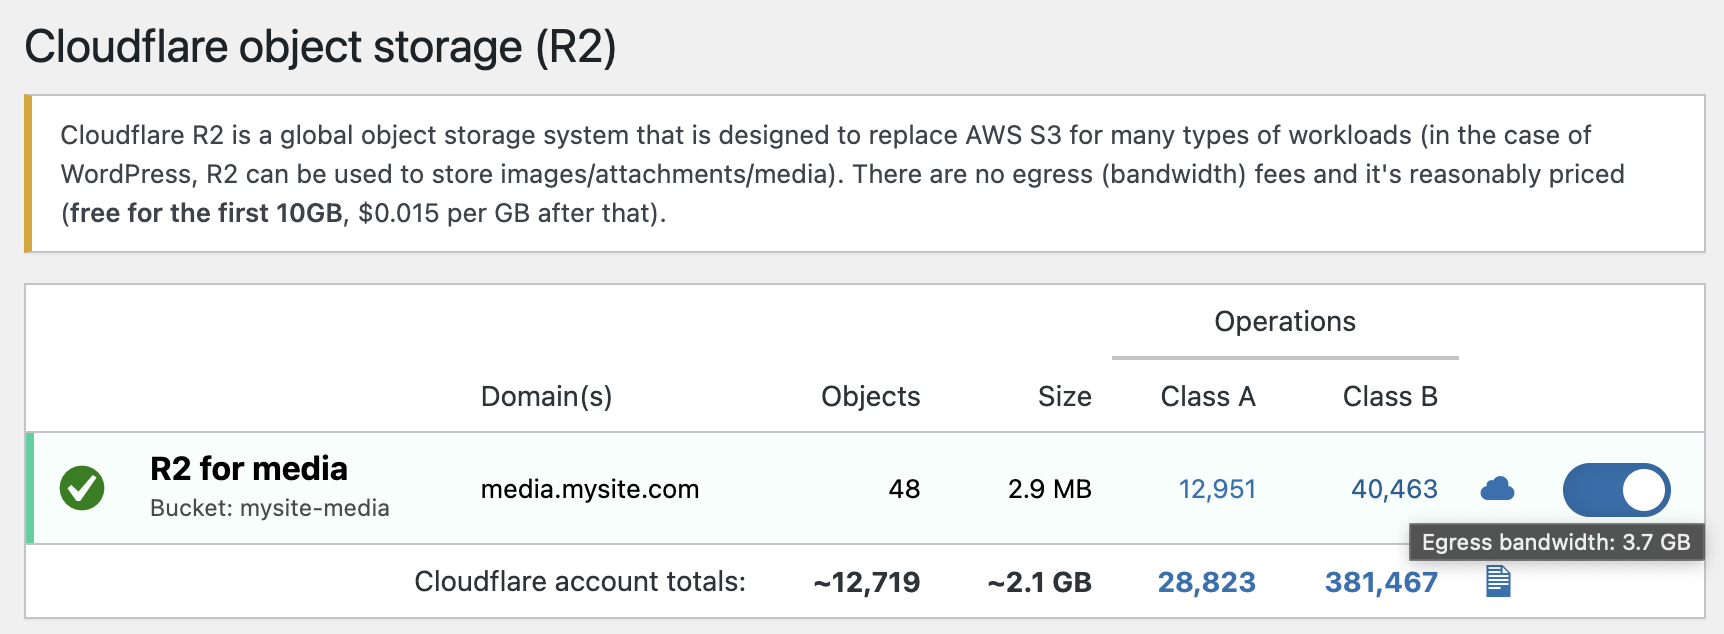Viewport: 1724px width, 634px height.
Task: Select the R2 for media bucket name
Action: [x=249, y=469]
